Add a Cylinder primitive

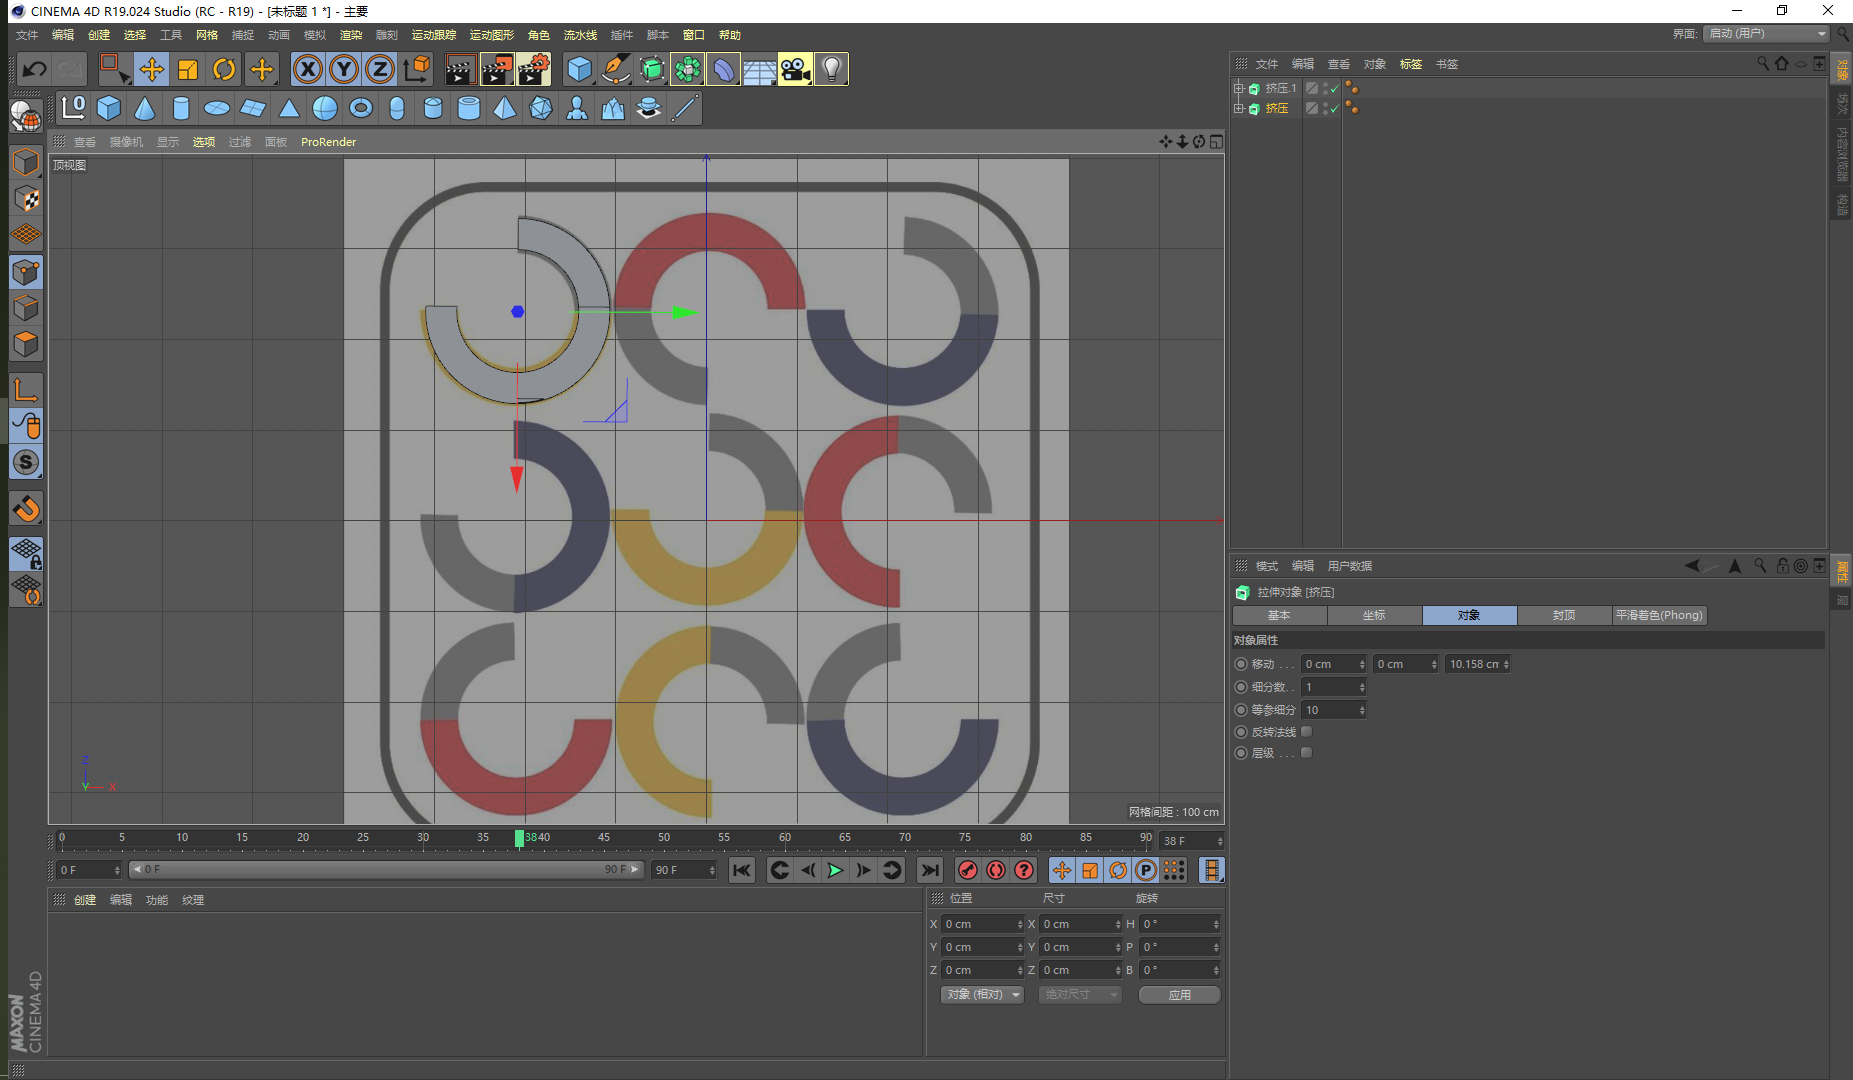click(x=181, y=108)
